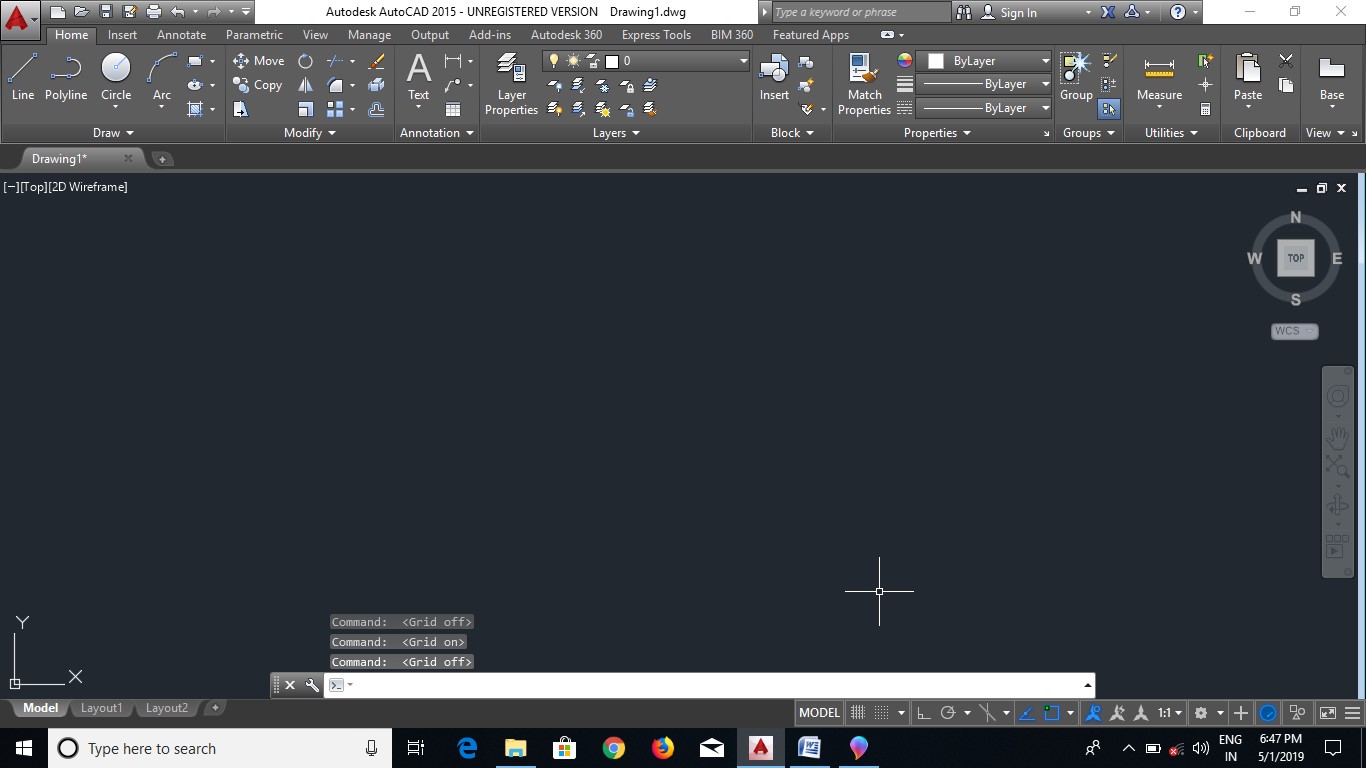Toggle polar tracking in status bar
The width and height of the screenshot is (1366, 768).
(x=948, y=713)
